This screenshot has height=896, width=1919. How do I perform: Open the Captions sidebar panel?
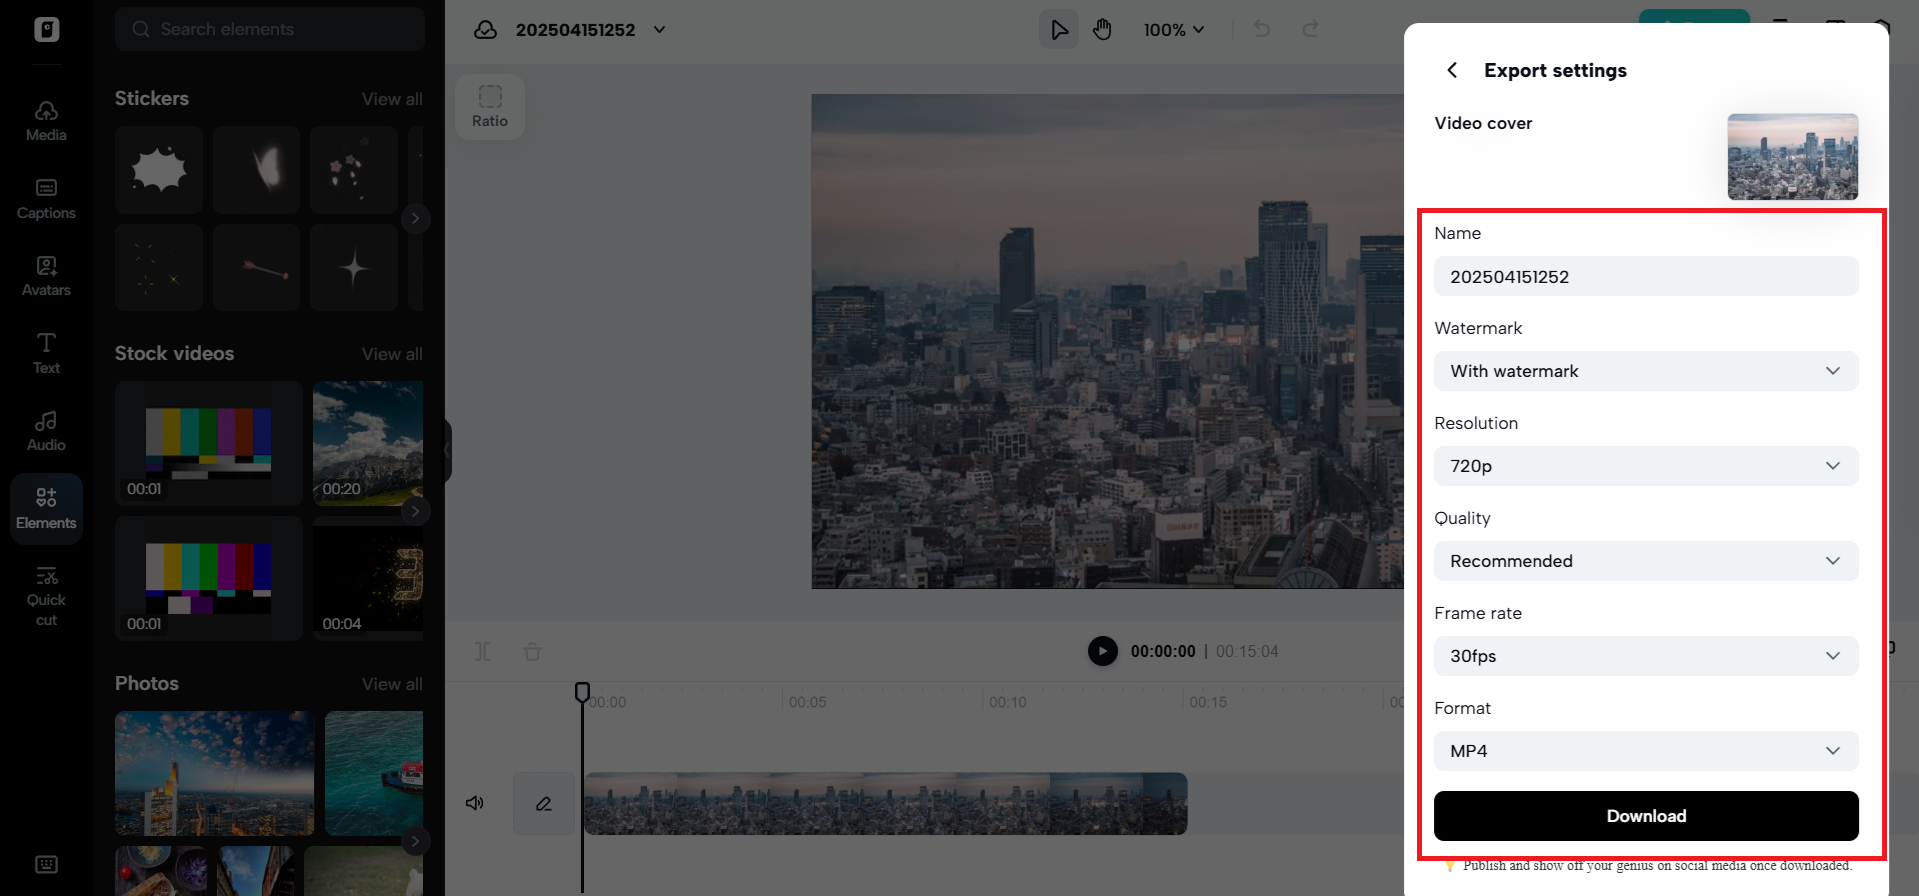point(46,199)
